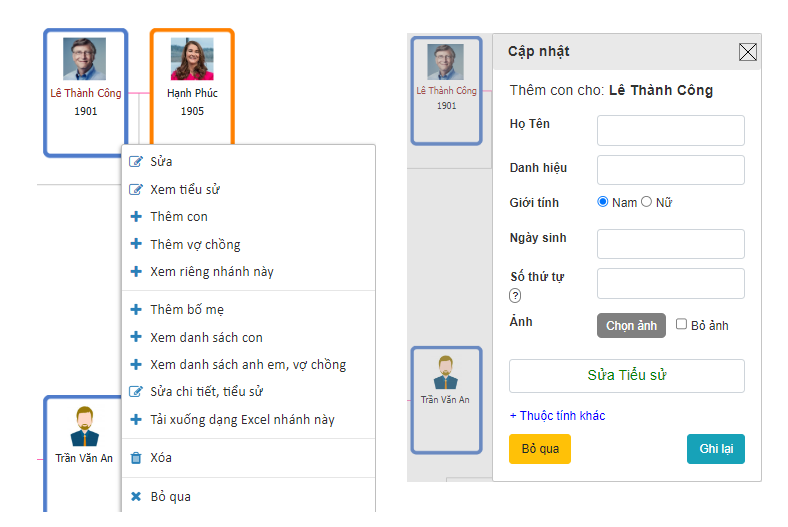Screen dimensions: 788x527
Task: Tick the Bỏ ảnh checkbox
Action: click(681, 324)
